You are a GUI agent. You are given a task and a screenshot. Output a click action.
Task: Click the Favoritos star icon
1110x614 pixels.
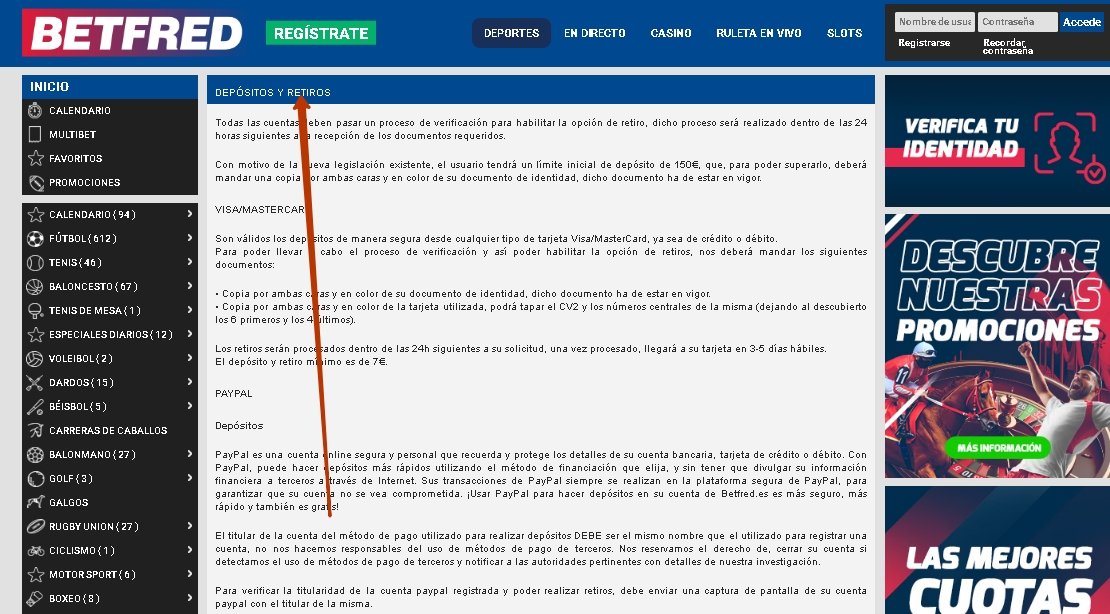pos(35,159)
